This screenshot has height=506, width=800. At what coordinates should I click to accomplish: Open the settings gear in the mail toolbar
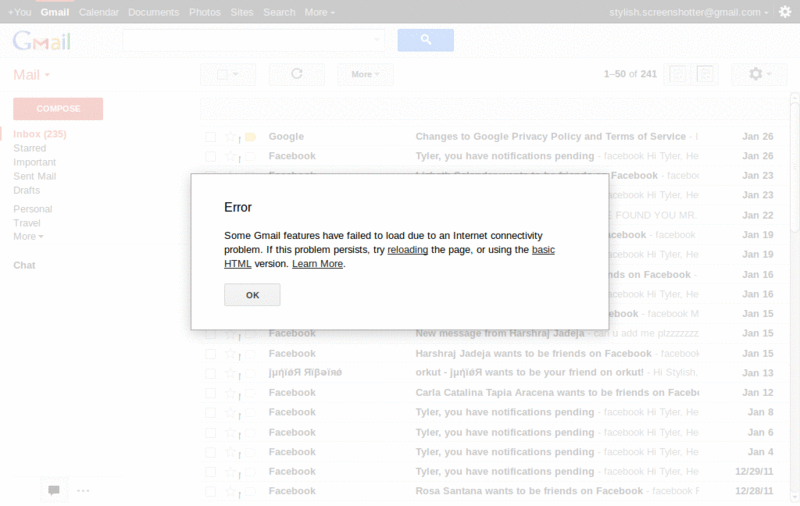pyautogui.click(x=759, y=74)
